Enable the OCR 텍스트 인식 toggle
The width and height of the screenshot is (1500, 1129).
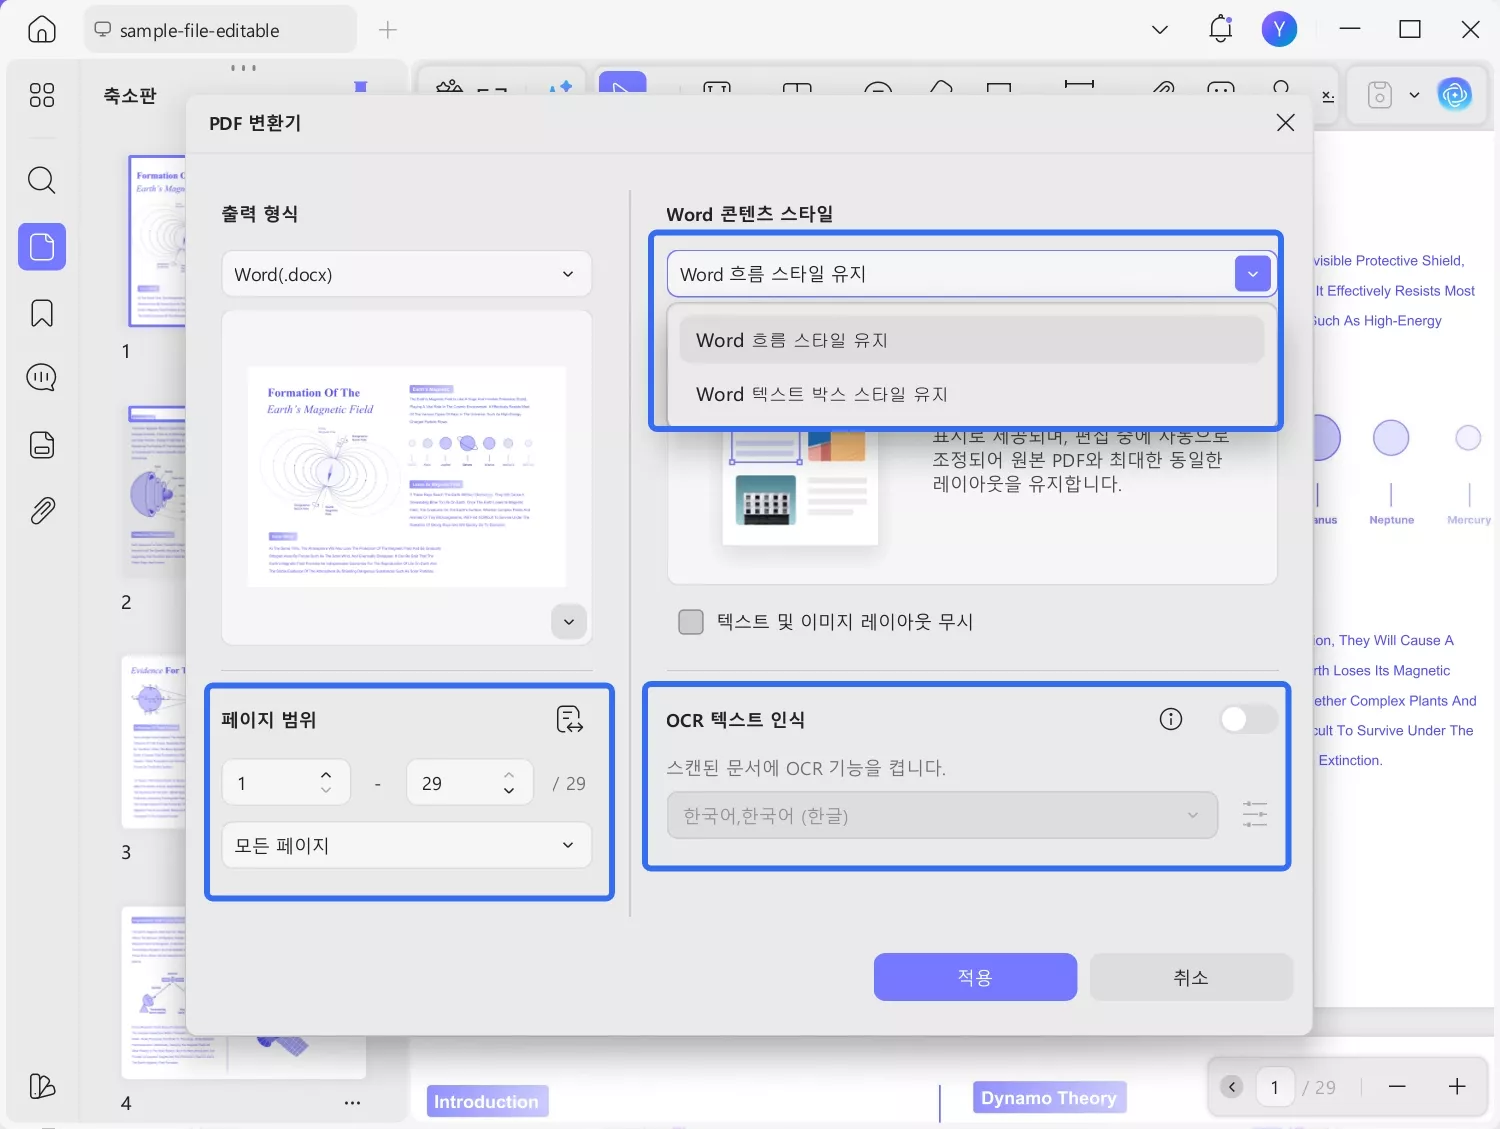(1248, 718)
